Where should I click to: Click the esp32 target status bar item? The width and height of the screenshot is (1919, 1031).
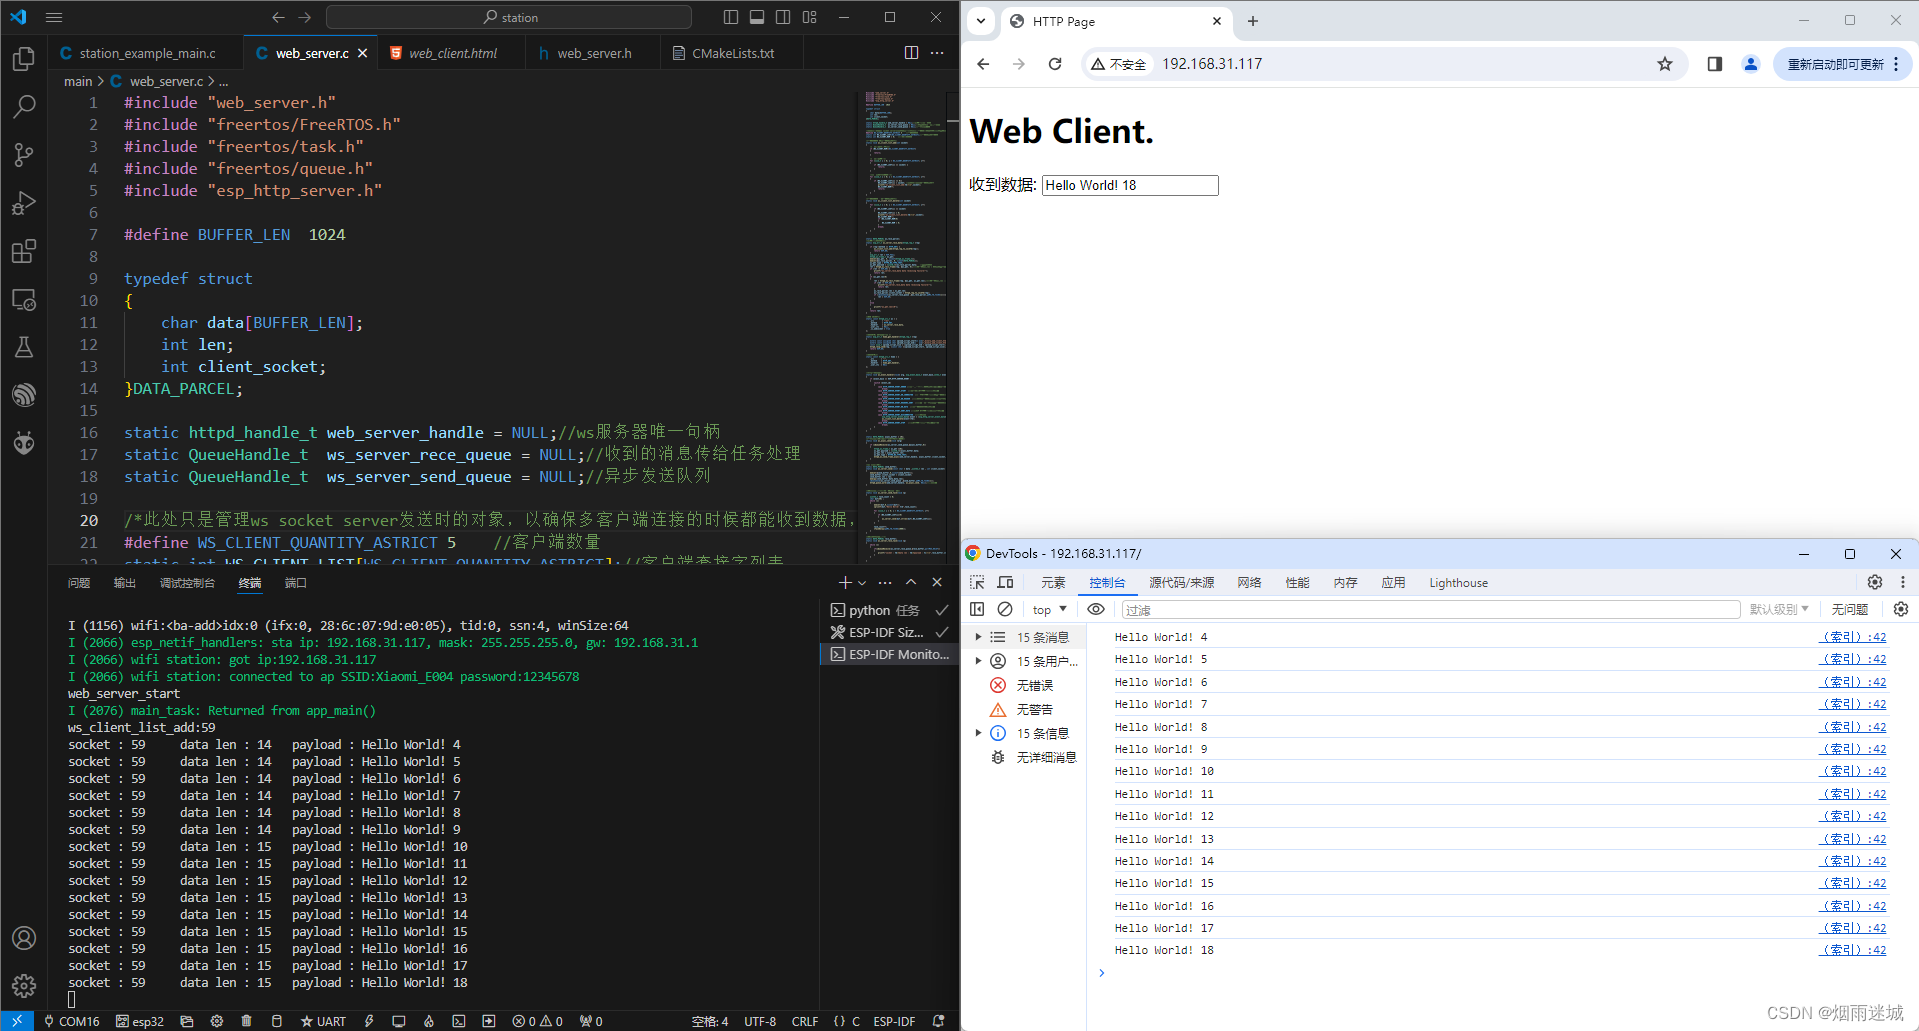point(140,1021)
